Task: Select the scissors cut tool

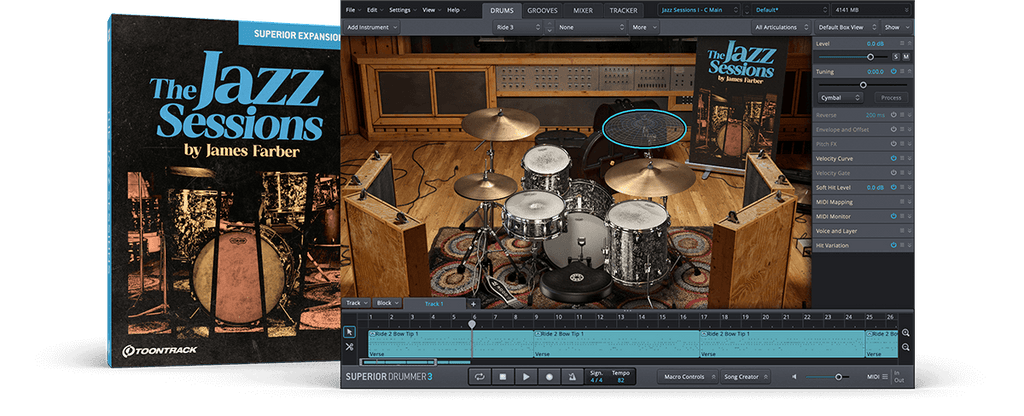Action: (x=349, y=347)
